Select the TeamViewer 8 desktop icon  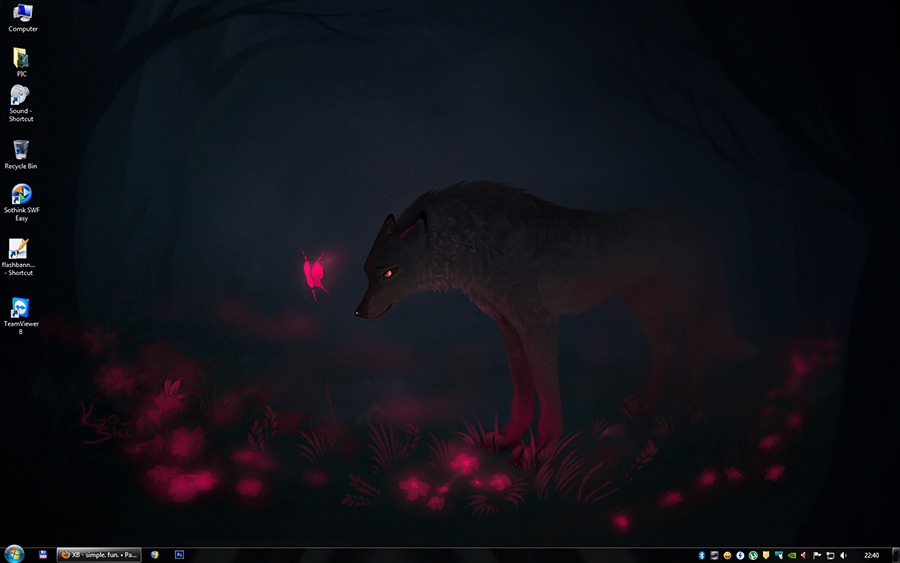point(21,316)
